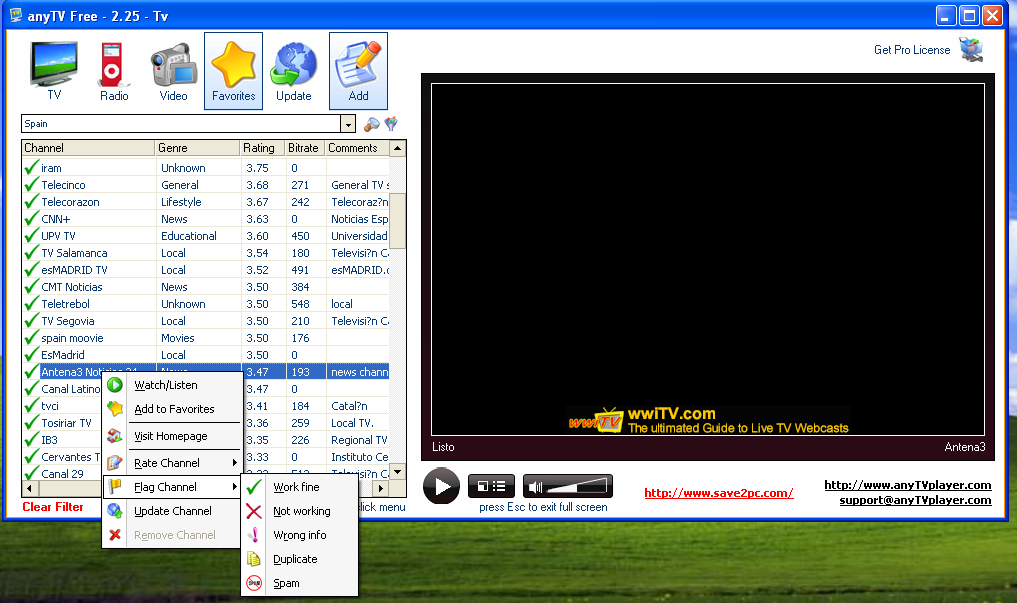Click the list scroll-down arrow
1017x603 pixels.
[x=398, y=471]
